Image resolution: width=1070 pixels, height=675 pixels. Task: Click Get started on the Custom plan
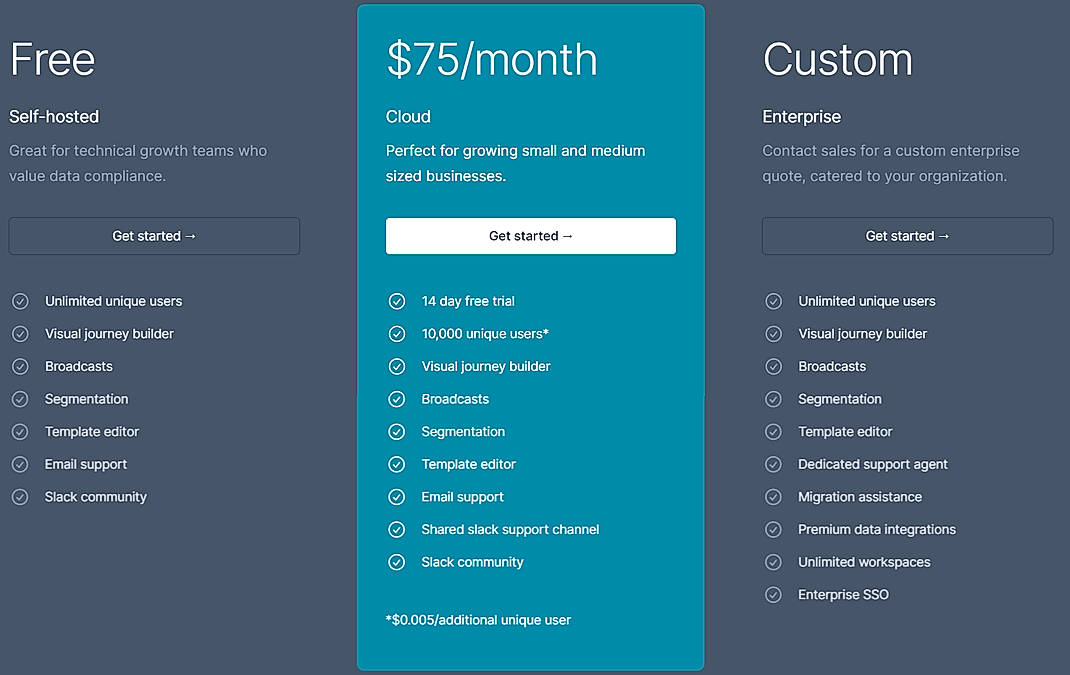point(907,236)
